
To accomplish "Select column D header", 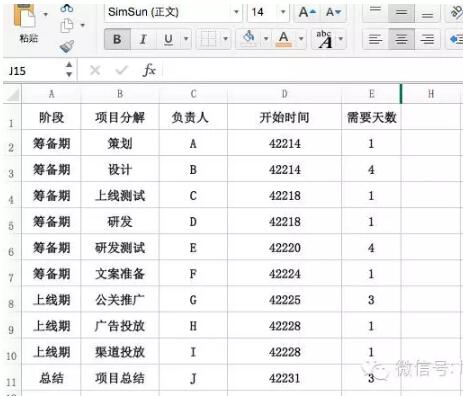I will point(284,94).
